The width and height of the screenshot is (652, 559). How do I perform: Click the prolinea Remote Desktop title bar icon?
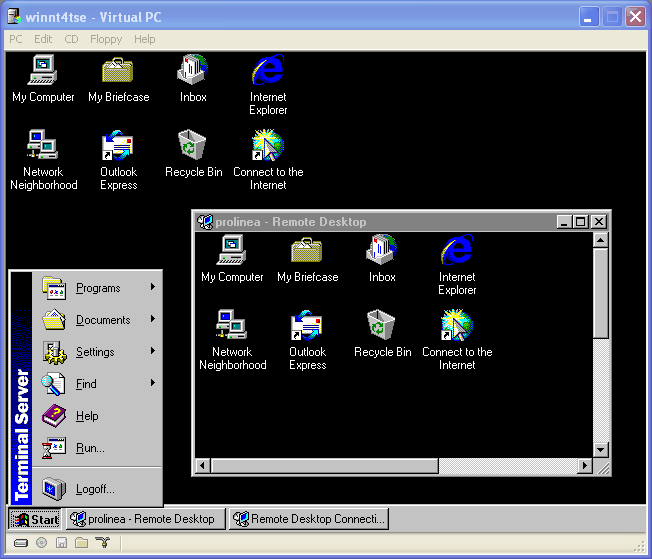click(x=205, y=222)
